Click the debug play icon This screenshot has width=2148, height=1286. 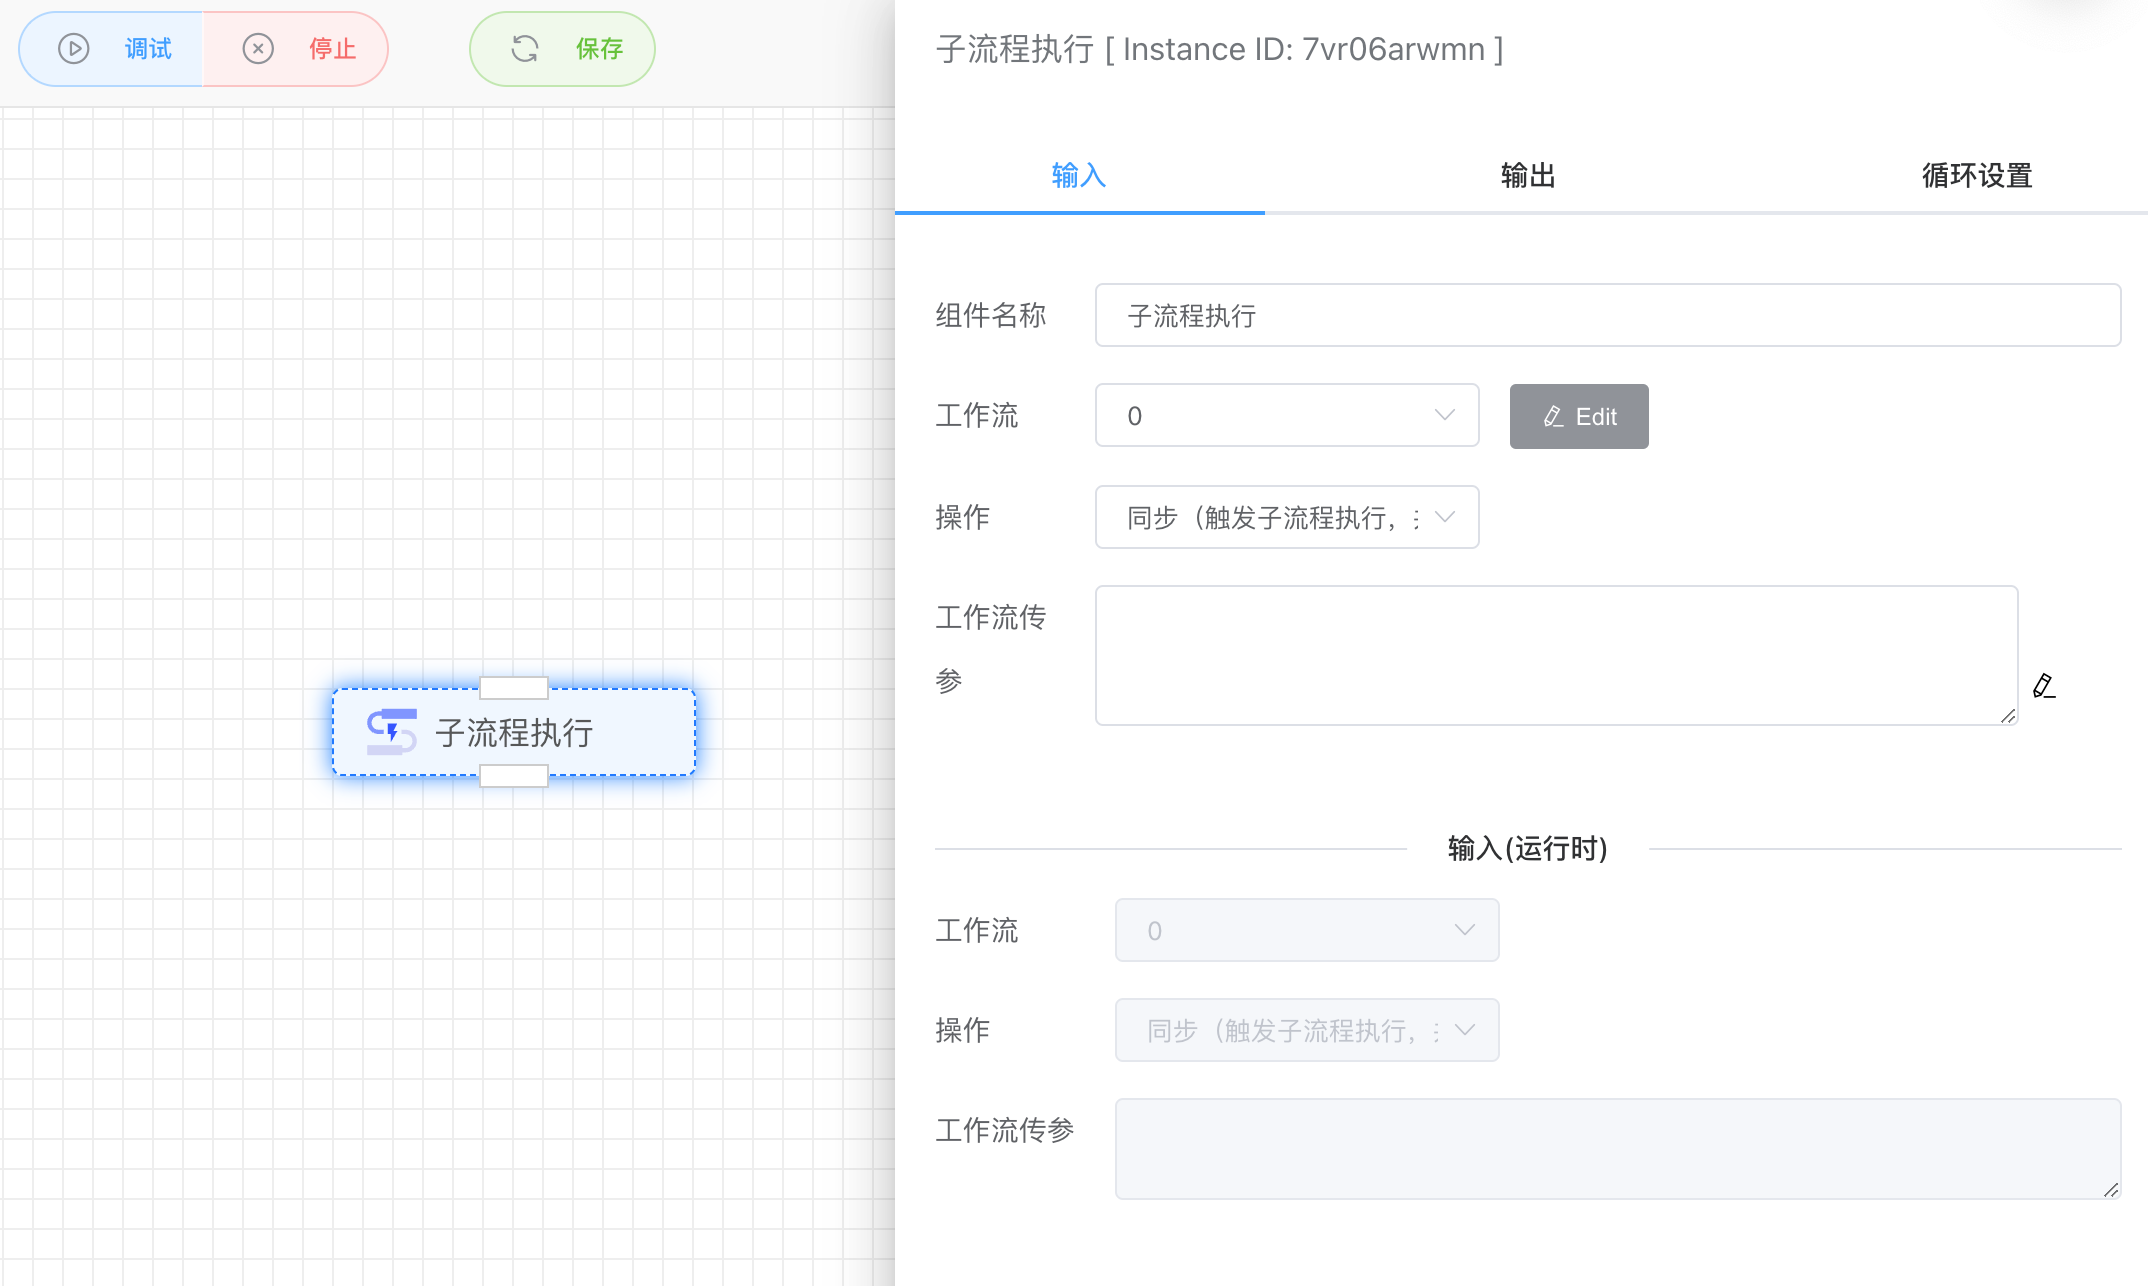pos(73,48)
